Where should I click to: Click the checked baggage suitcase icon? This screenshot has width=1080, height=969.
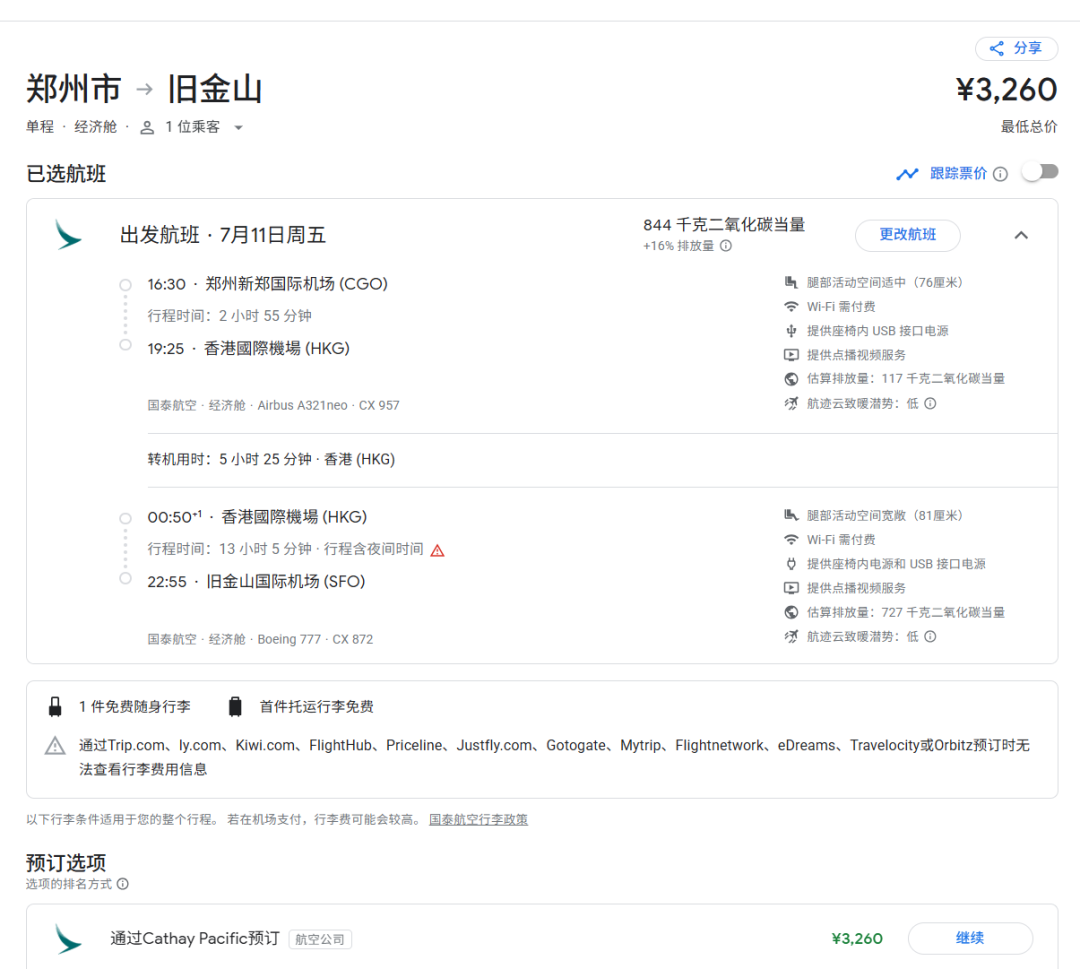(x=235, y=707)
